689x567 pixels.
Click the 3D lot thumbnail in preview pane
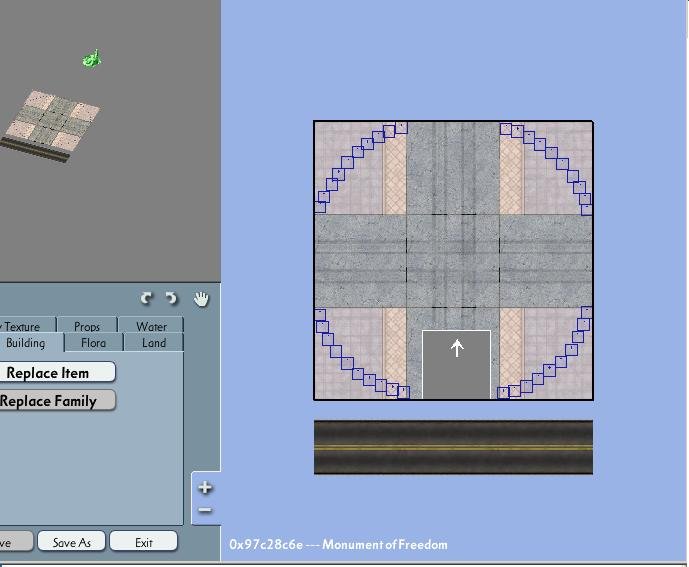(51, 126)
